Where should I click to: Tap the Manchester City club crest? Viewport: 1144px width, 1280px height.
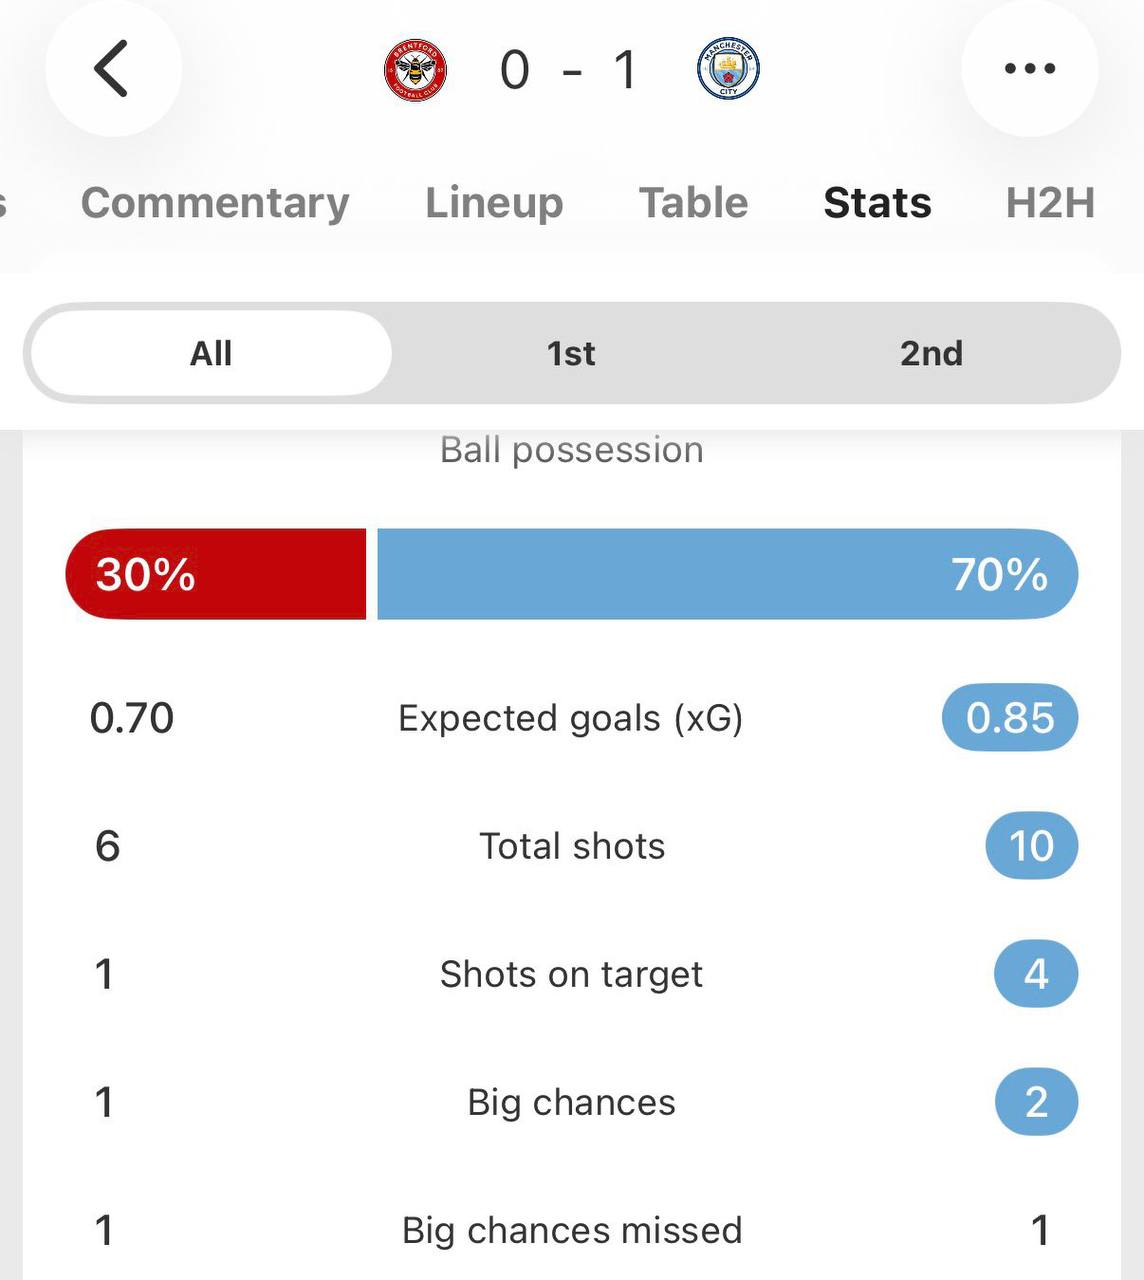[728, 70]
